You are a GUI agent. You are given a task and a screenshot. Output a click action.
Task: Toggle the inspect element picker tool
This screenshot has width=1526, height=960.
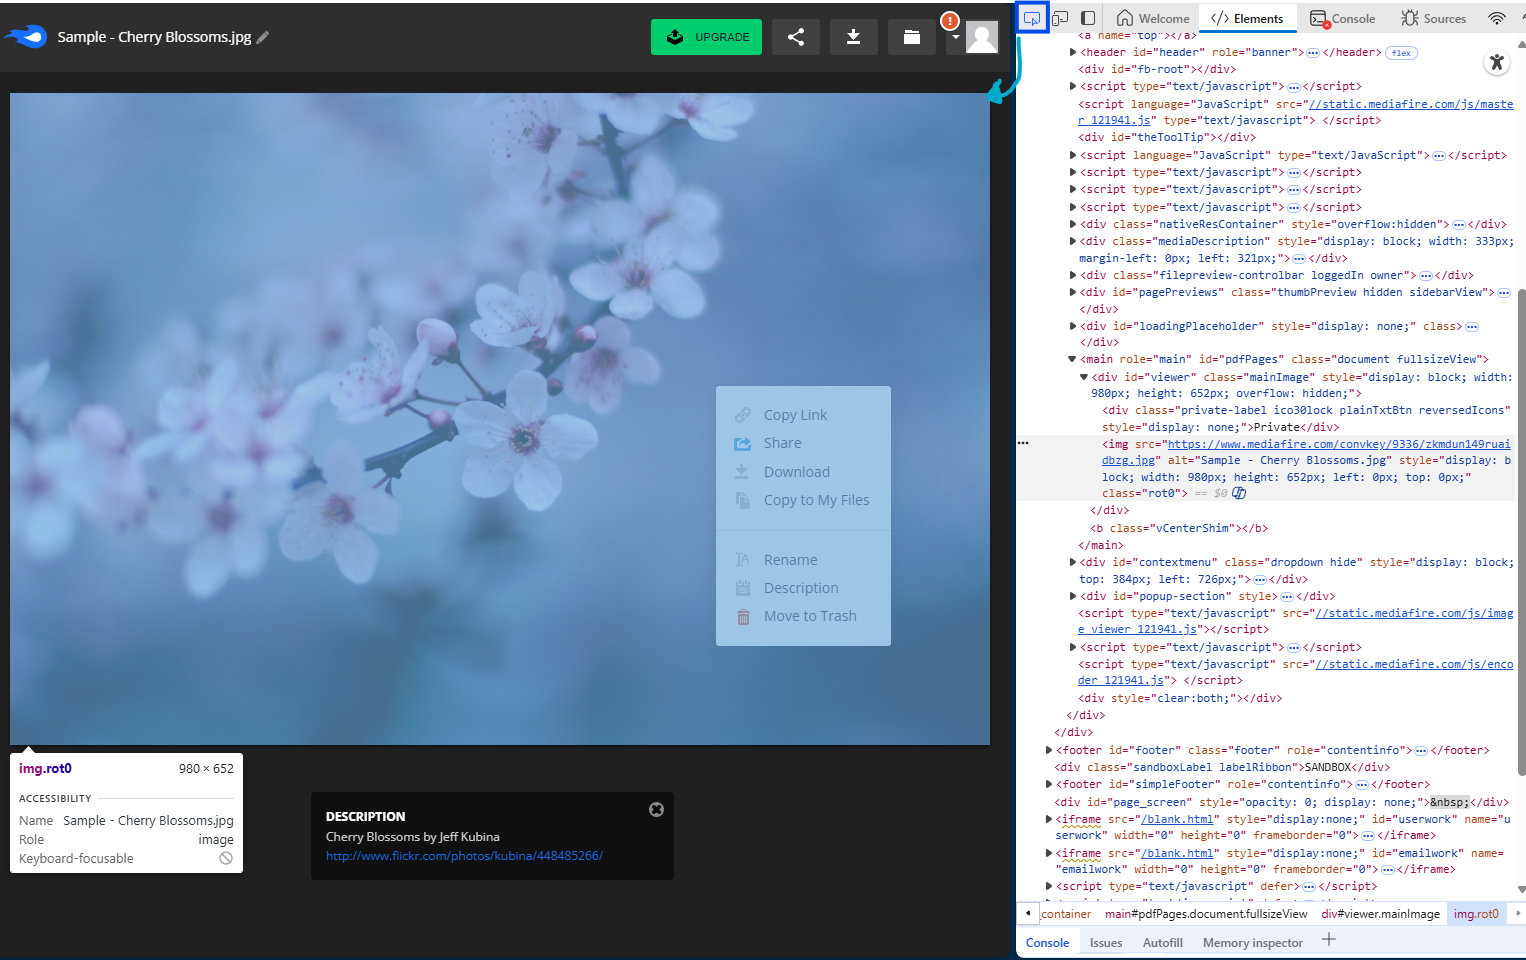click(1031, 18)
